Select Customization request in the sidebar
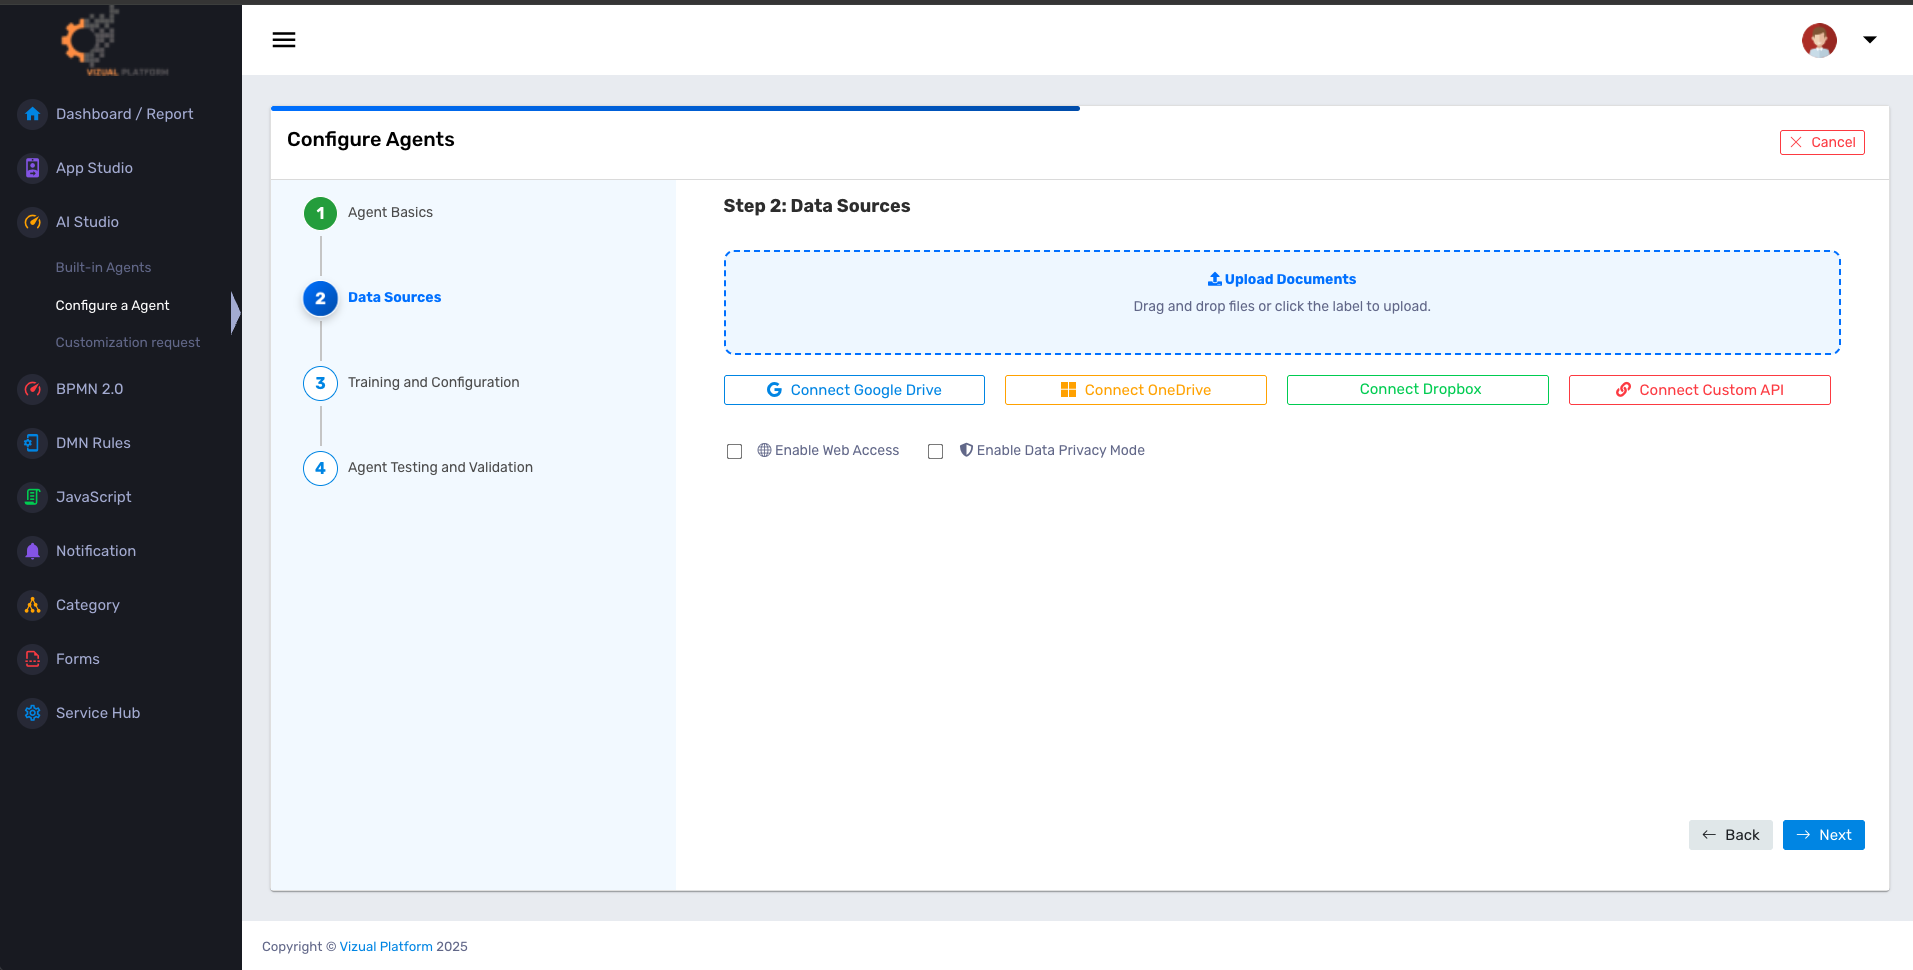This screenshot has height=970, width=1913. click(127, 342)
